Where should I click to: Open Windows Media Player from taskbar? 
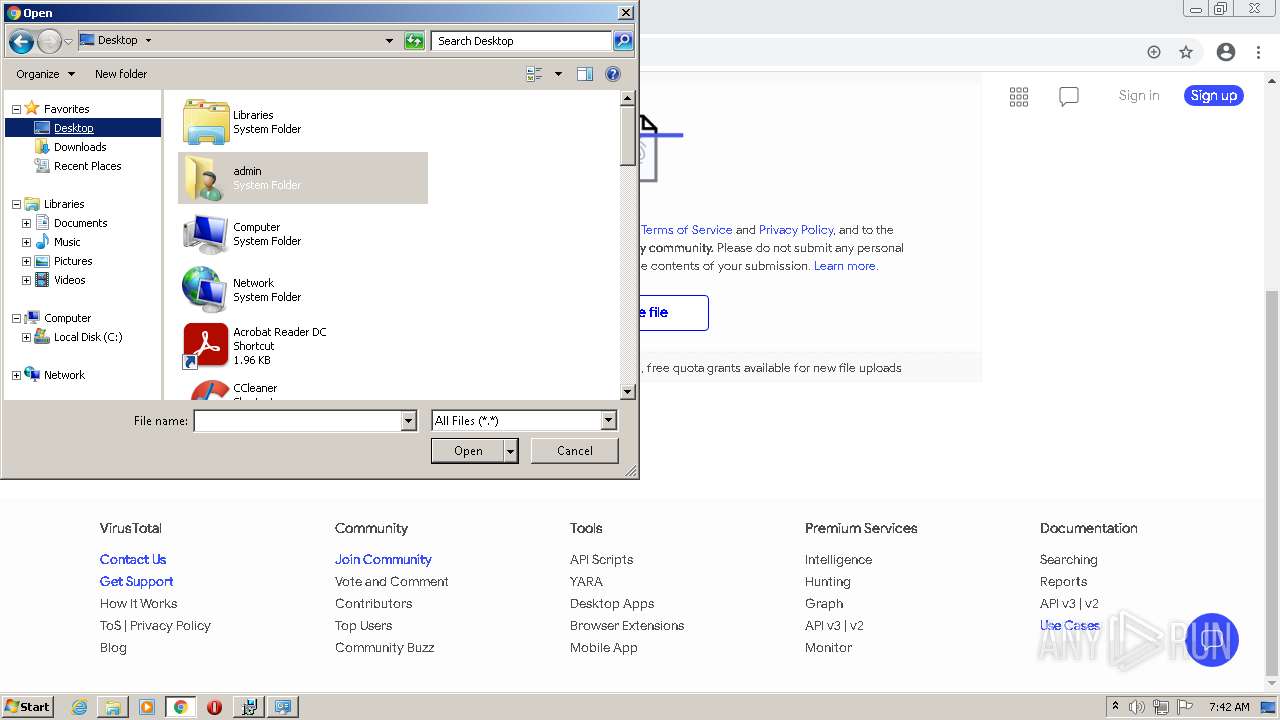(147, 707)
